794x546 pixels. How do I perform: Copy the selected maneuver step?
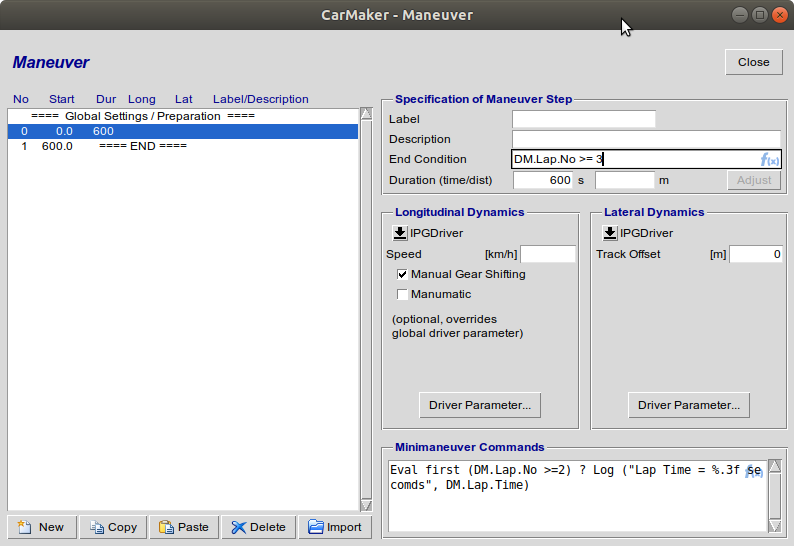coord(113,527)
